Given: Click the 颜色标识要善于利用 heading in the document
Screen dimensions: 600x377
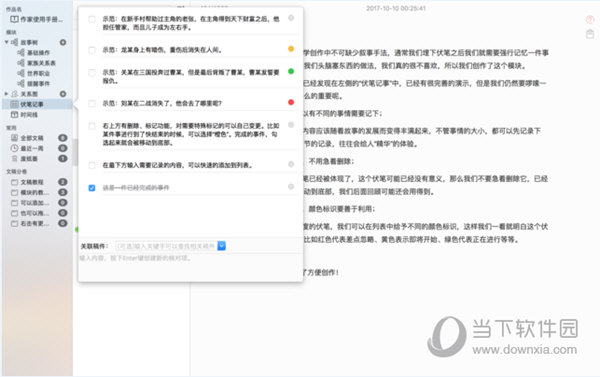Looking at the screenshot, I should point(342,209).
